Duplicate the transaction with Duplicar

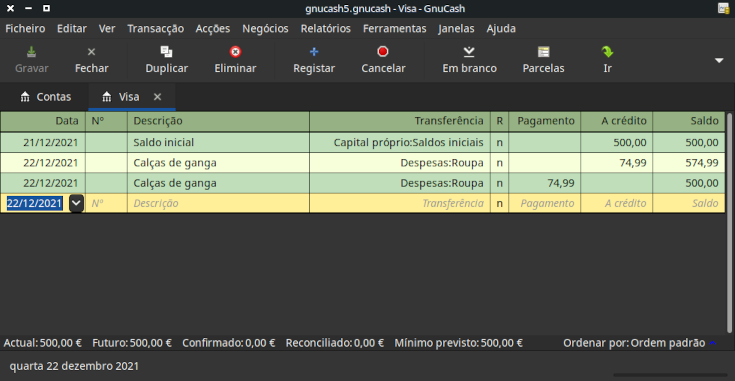166,60
